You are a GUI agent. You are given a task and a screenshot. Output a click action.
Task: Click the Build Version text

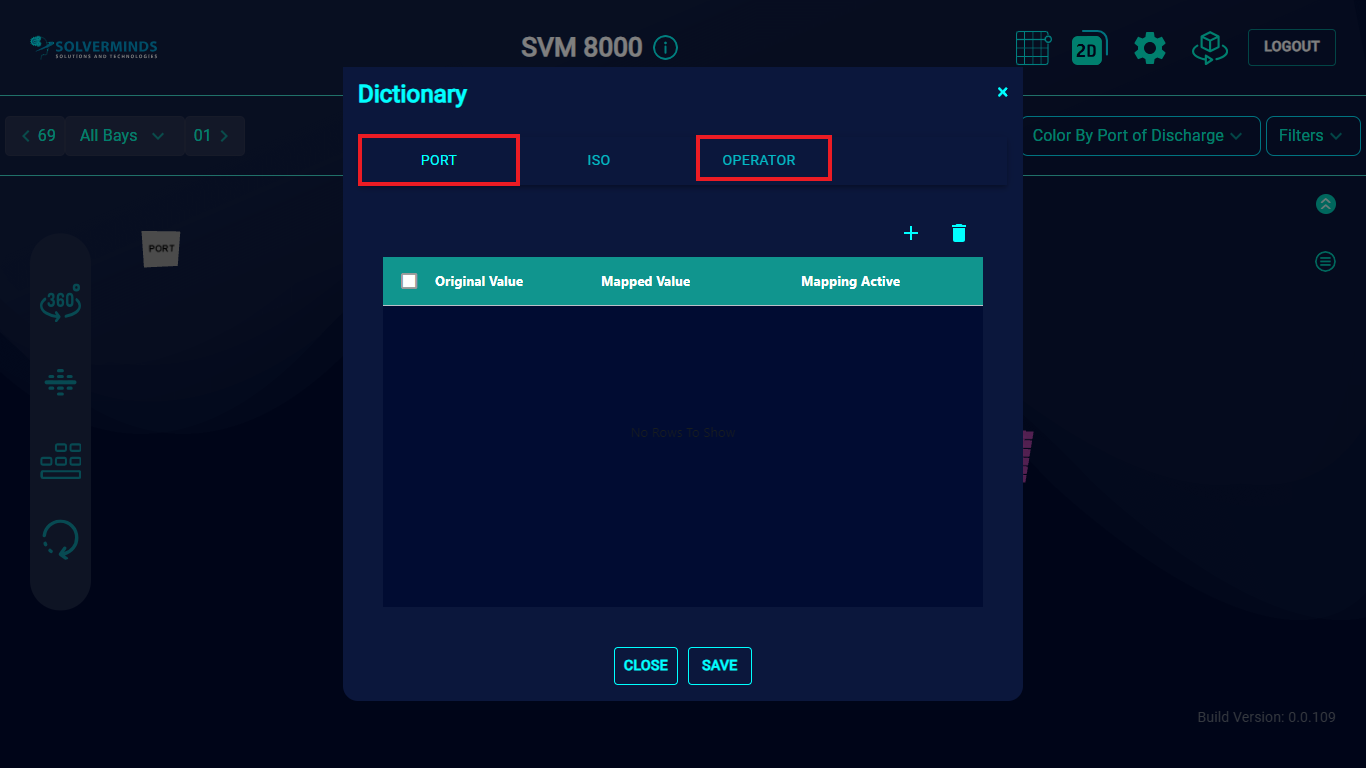click(1266, 717)
